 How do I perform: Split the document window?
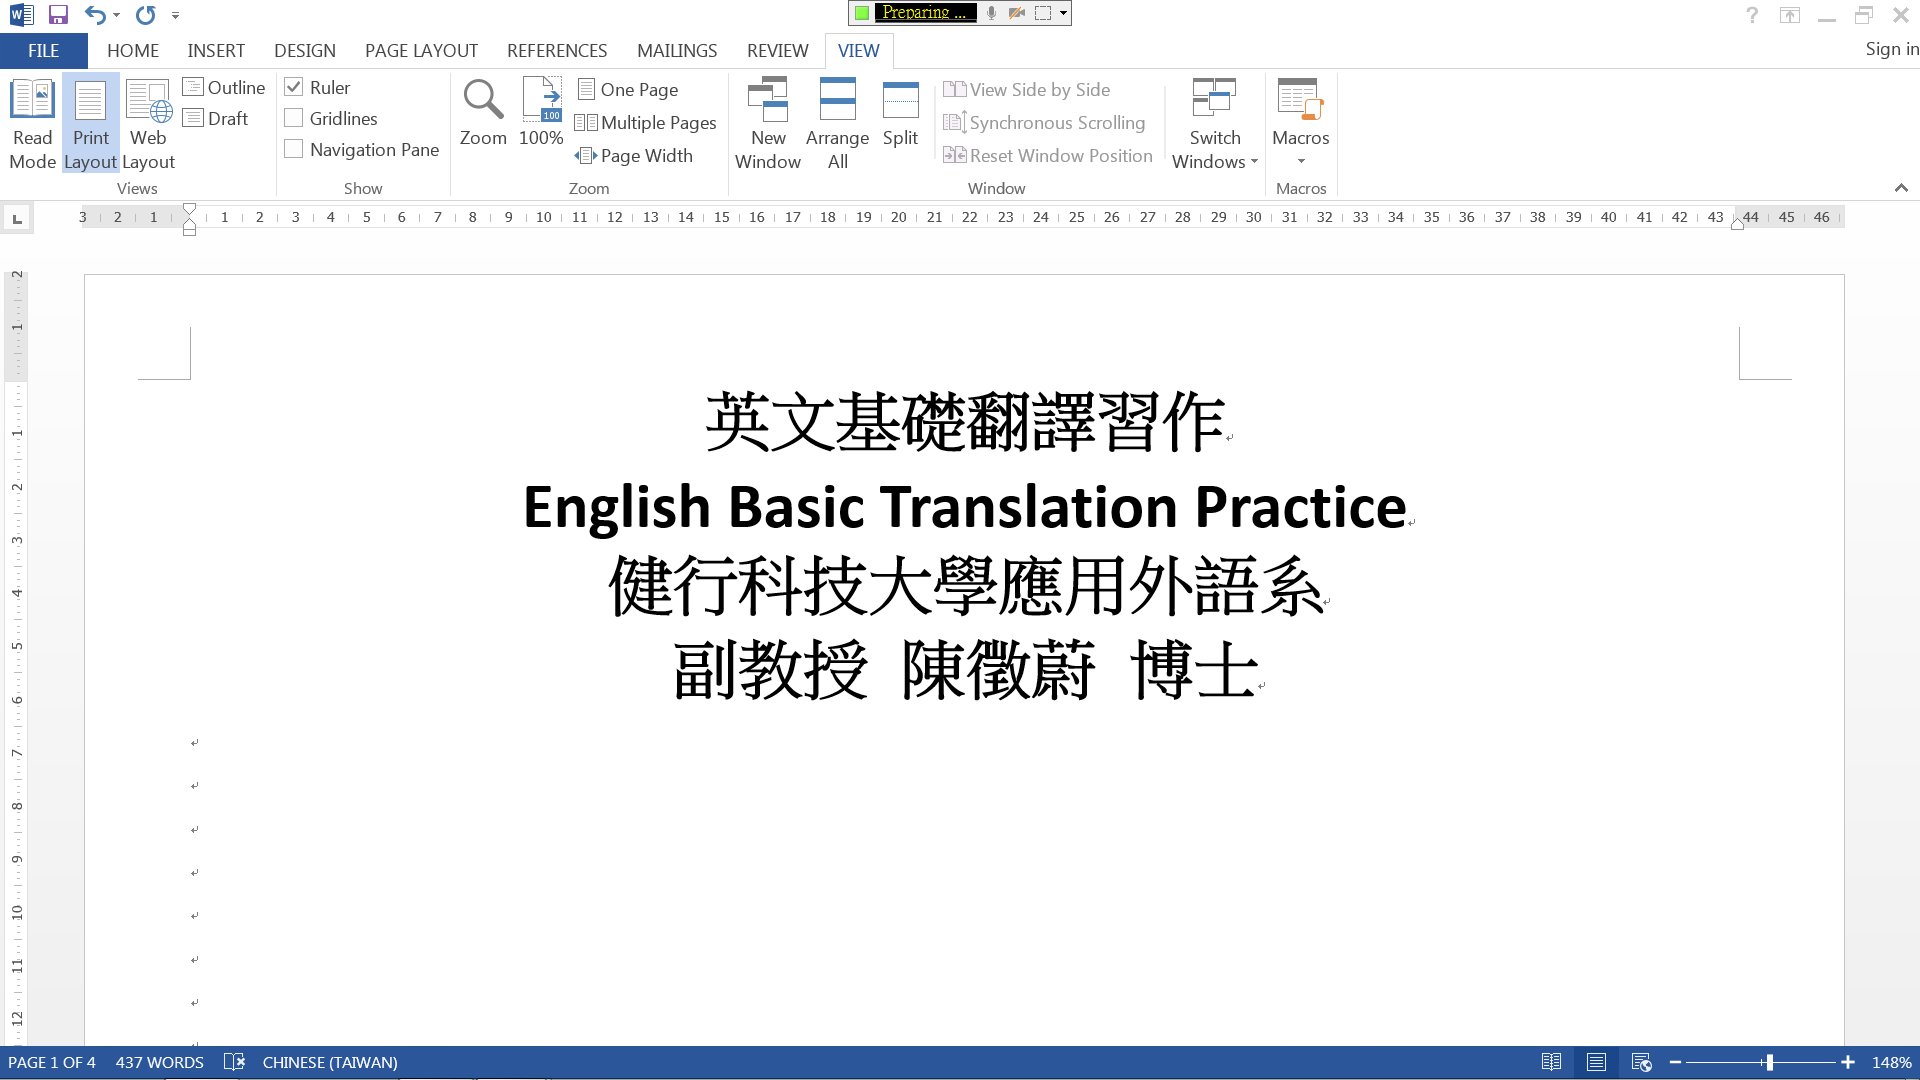[900, 113]
